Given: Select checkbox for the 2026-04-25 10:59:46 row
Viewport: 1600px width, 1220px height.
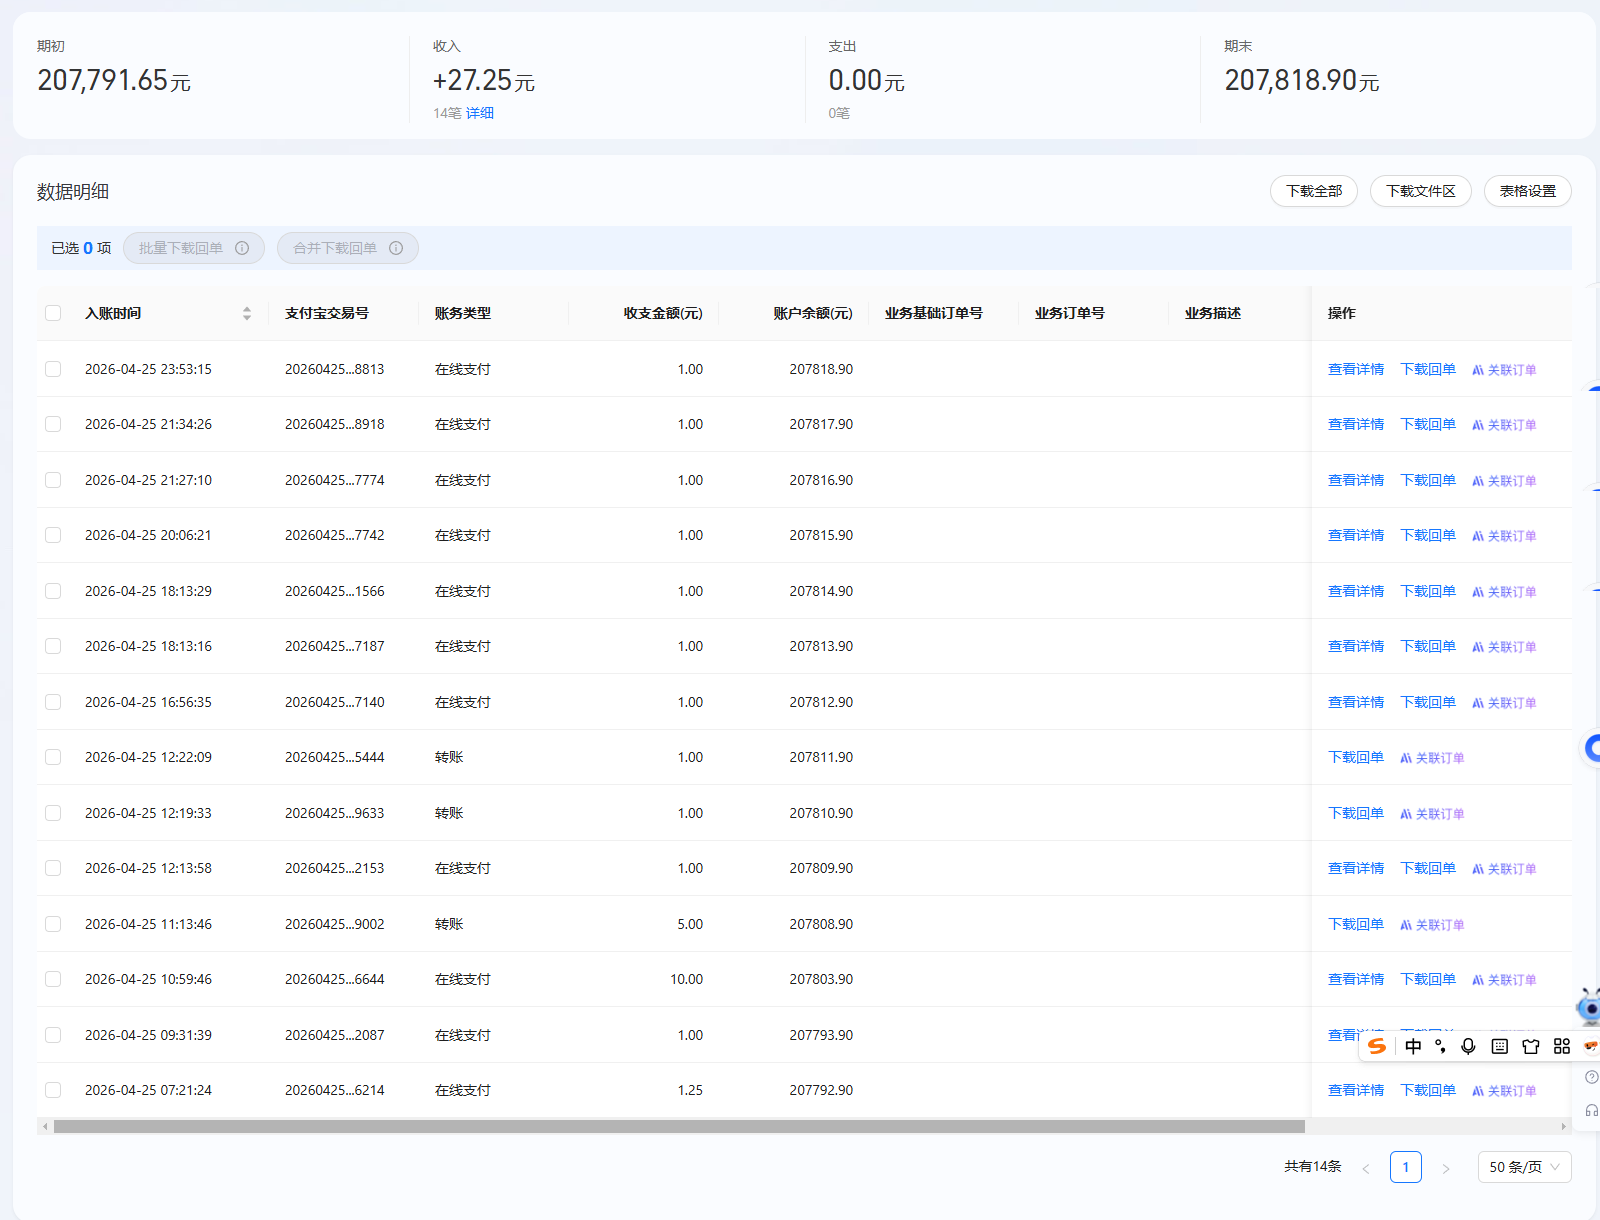Looking at the screenshot, I should pyautogui.click(x=53, y=979).
